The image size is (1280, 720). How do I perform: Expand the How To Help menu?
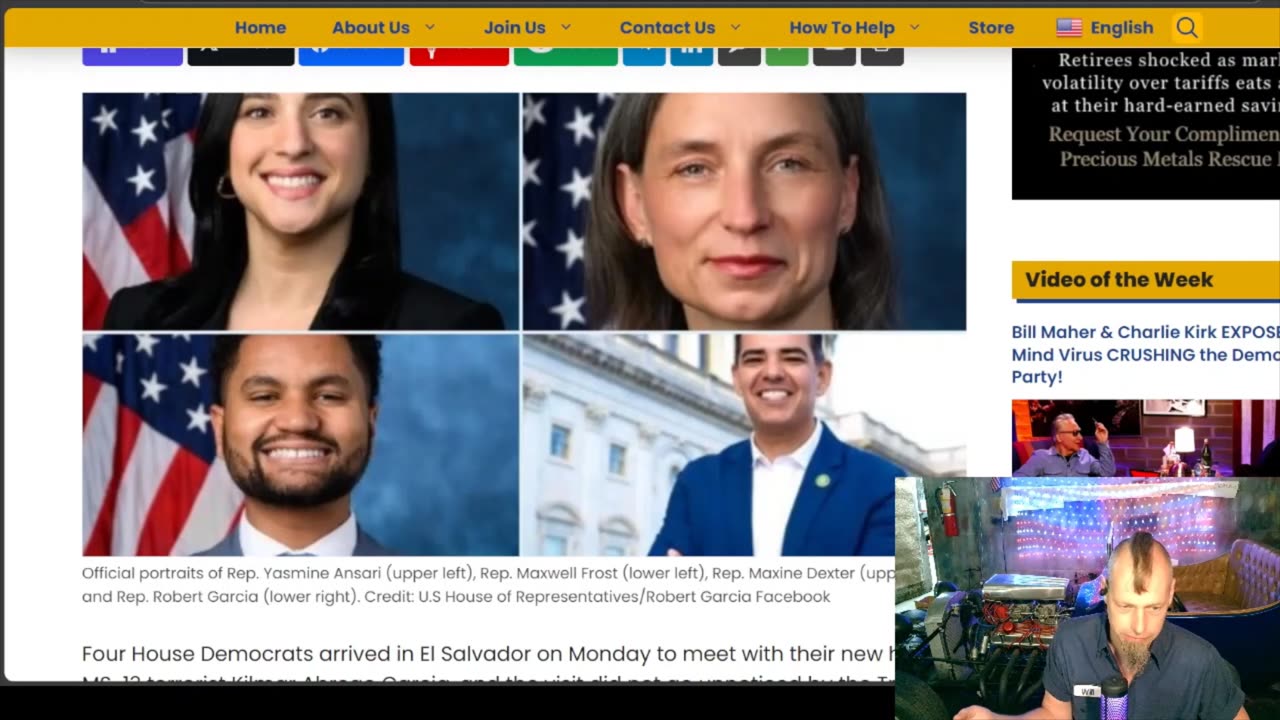tap(854, 28)
